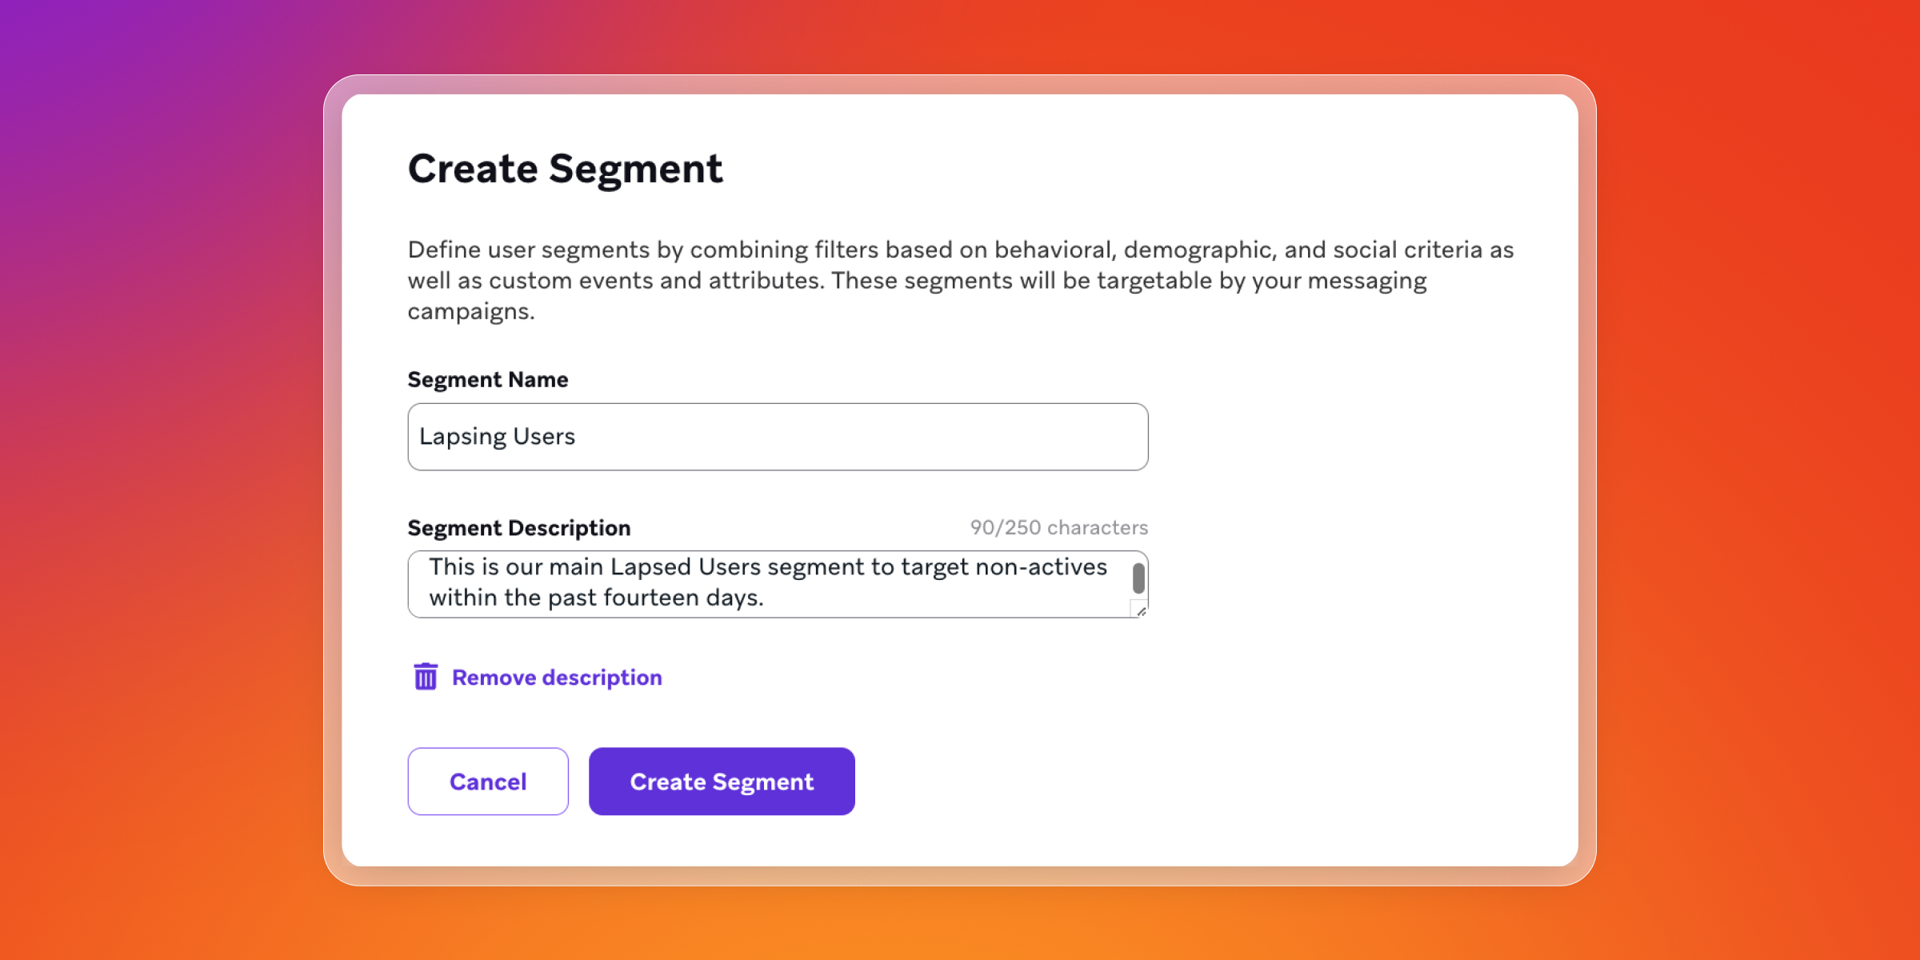Click the scrollbar thumb in the description box

click(1137, 578)
